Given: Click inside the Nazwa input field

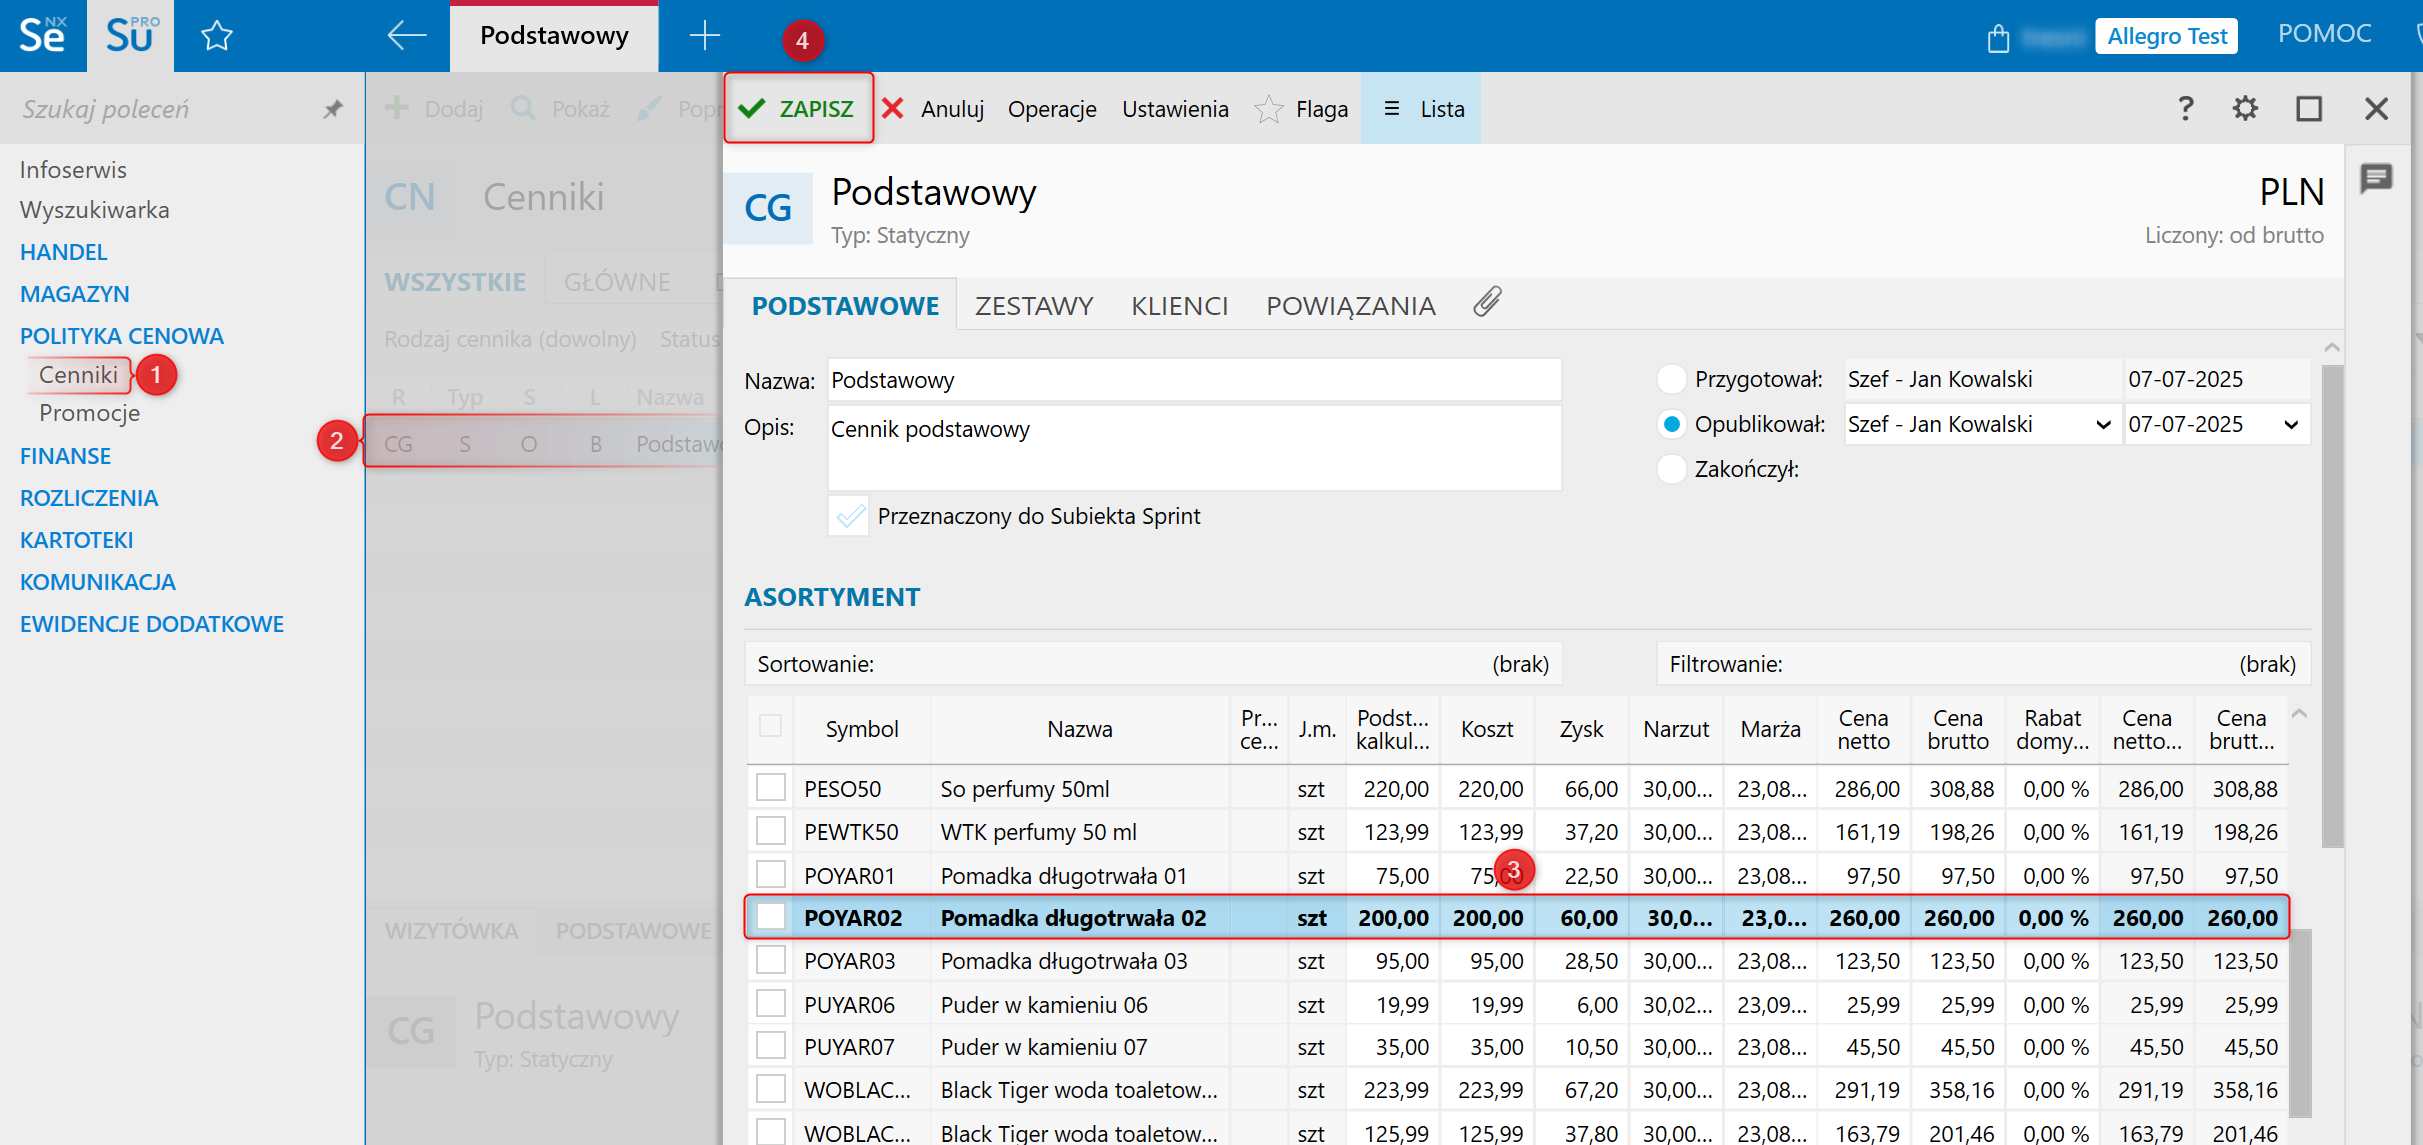Looking at the screenshot, I should click(x=1193, y=380).
